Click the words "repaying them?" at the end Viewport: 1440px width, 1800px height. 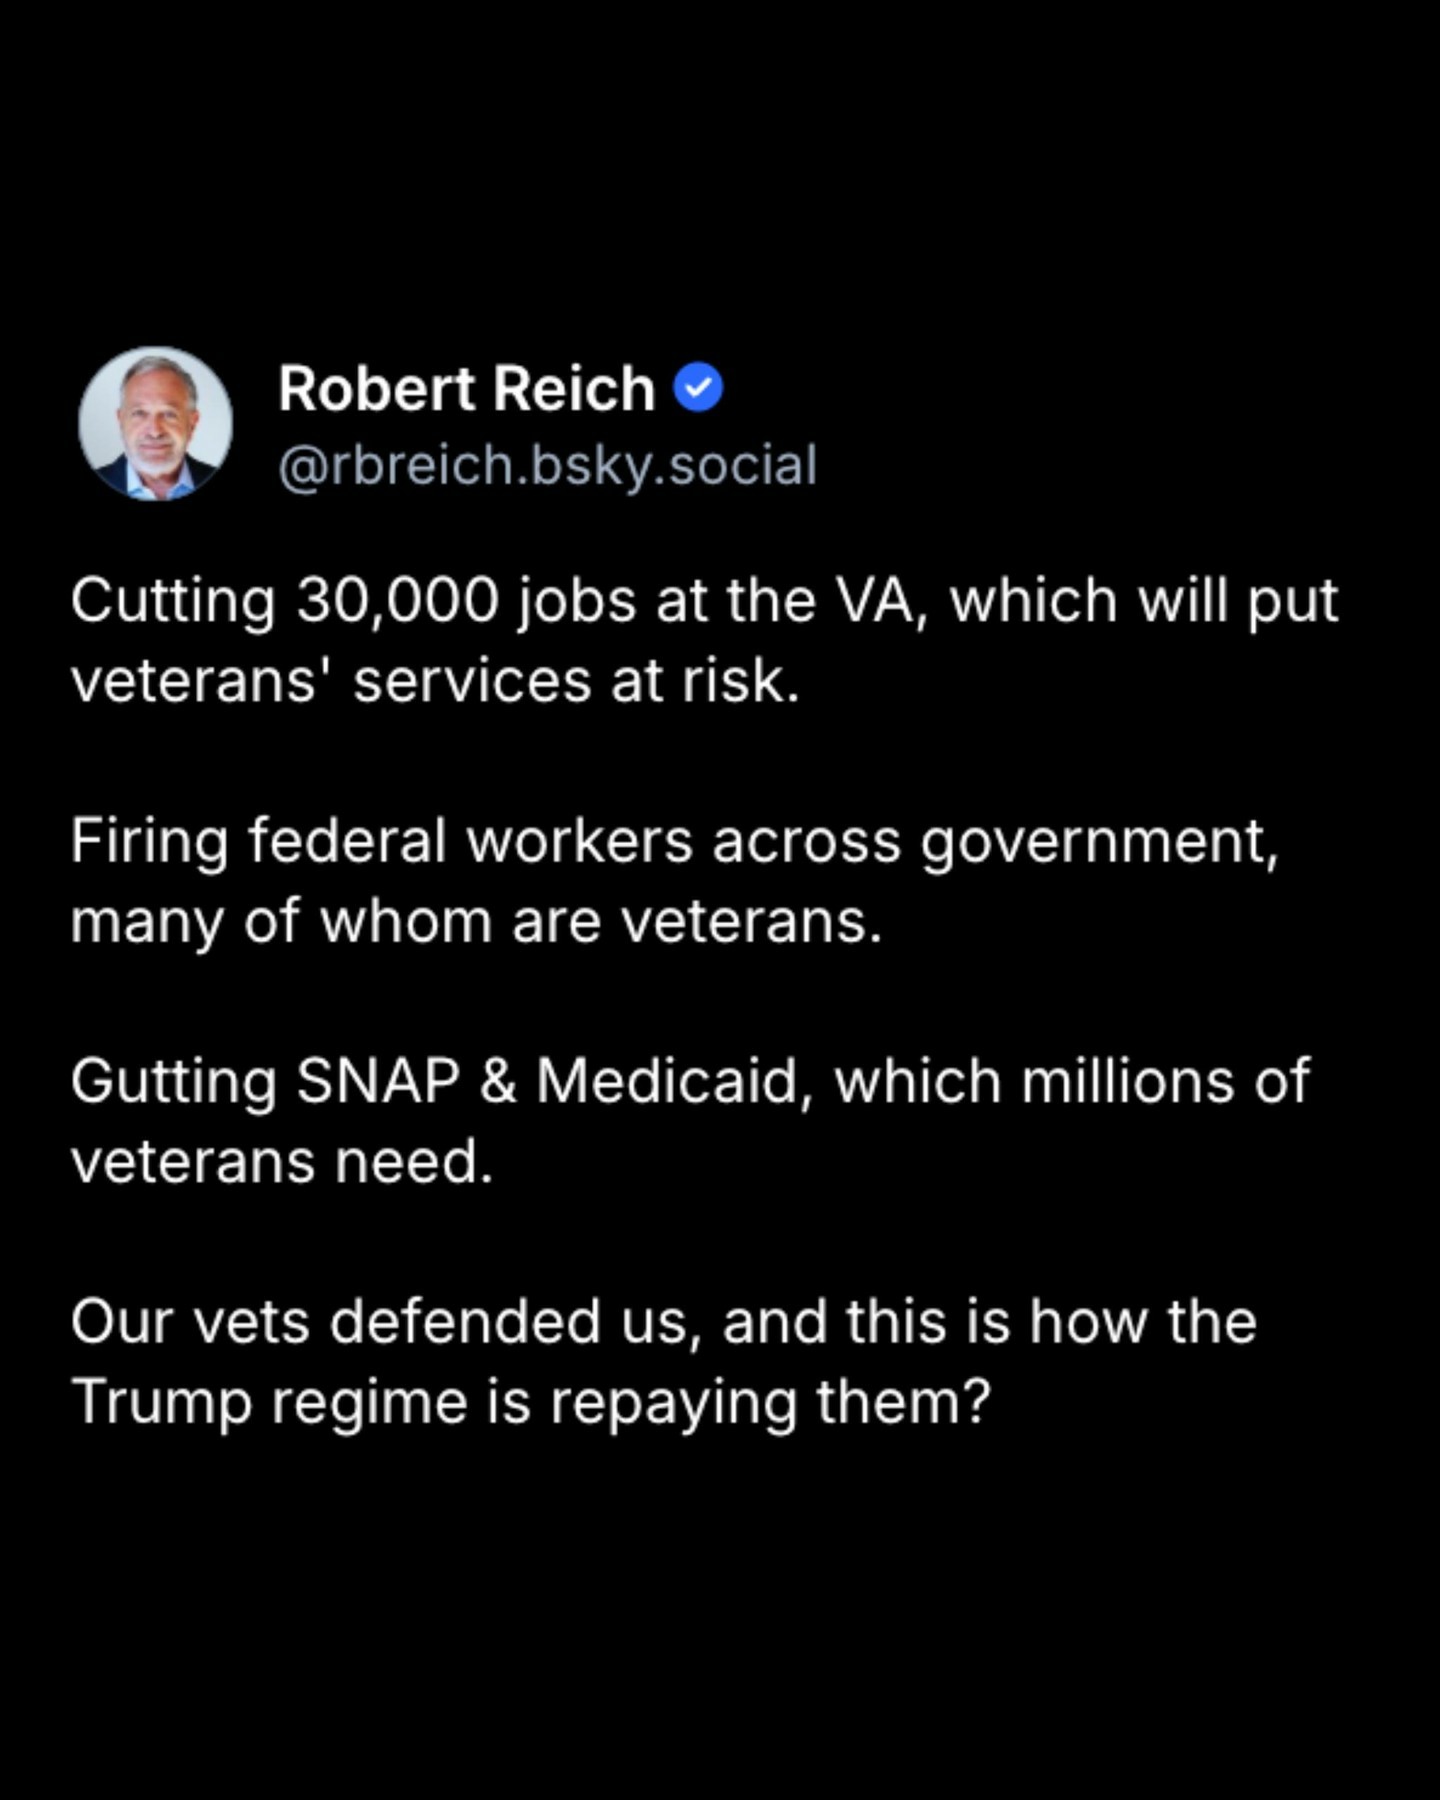tap(770, 1402)
